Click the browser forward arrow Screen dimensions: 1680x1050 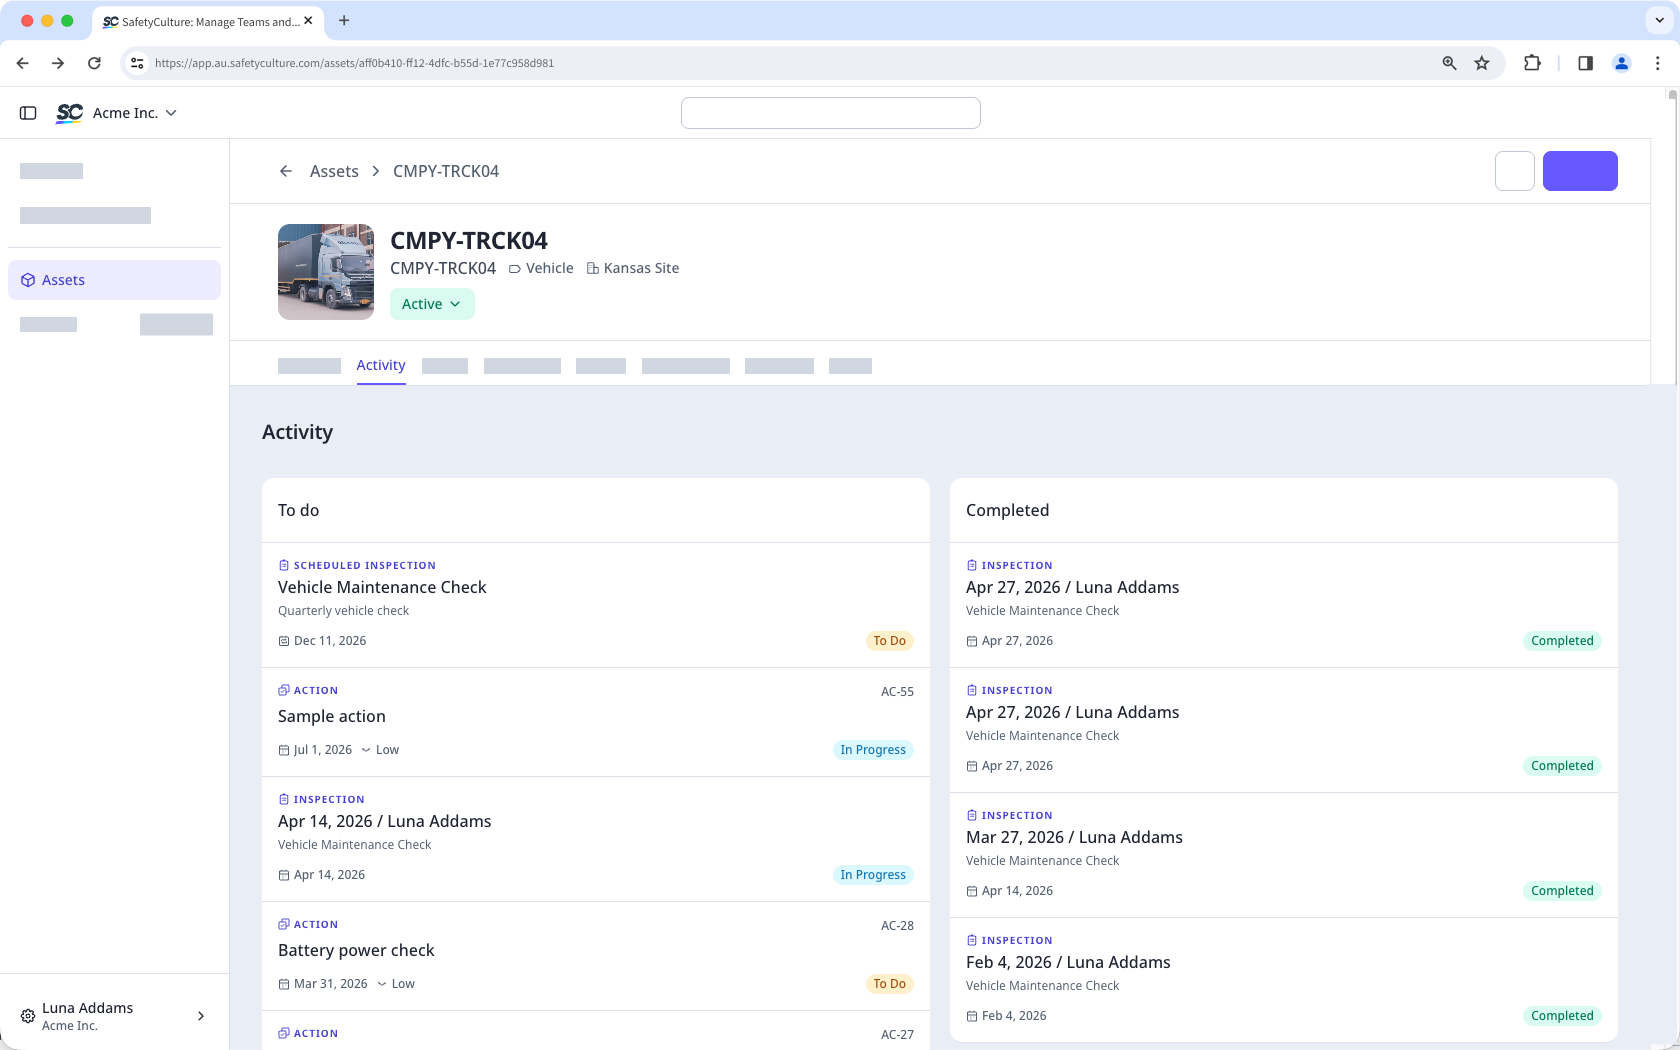(58, 63)
